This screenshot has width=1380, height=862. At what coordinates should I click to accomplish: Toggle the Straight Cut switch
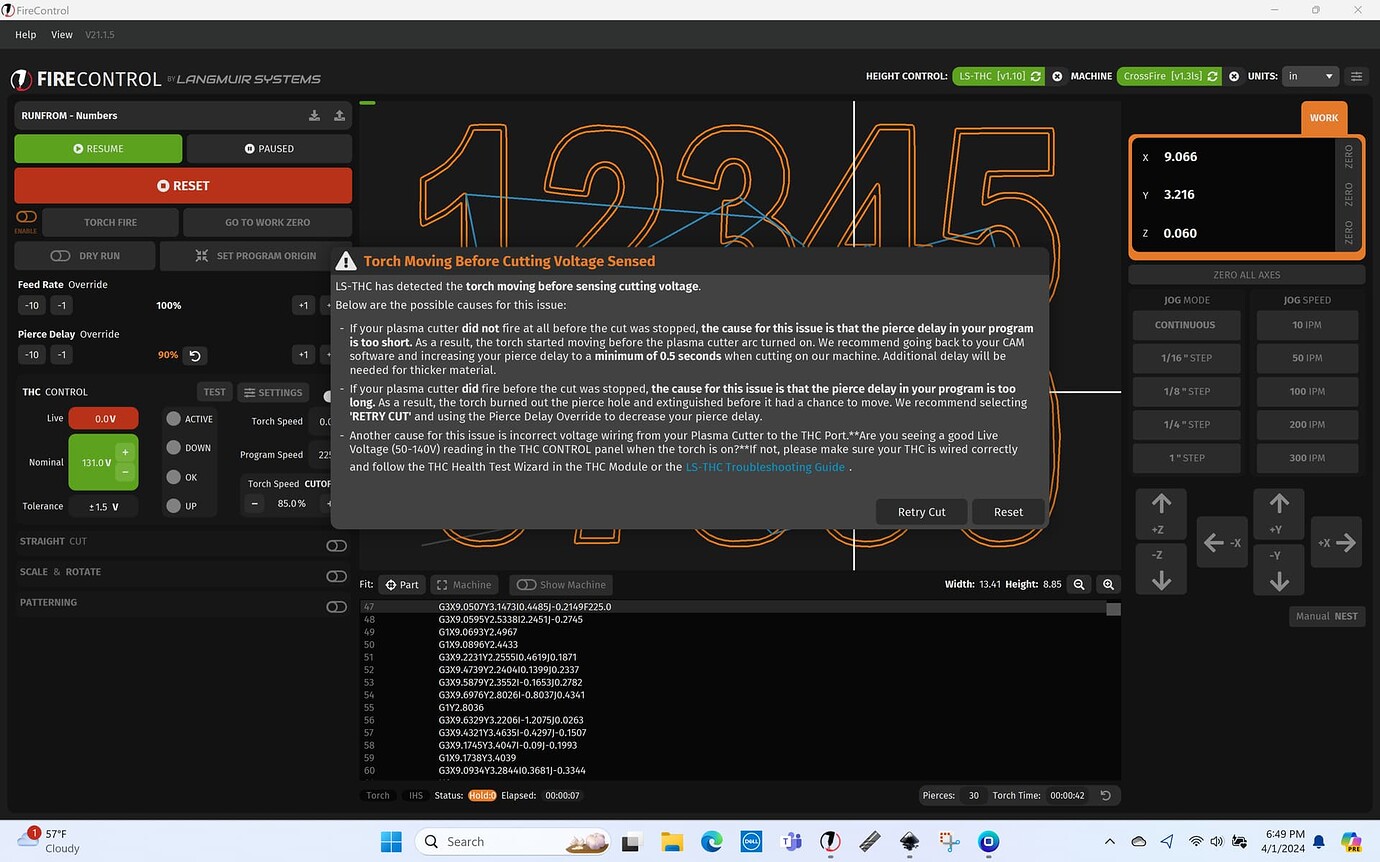point(336,545)
